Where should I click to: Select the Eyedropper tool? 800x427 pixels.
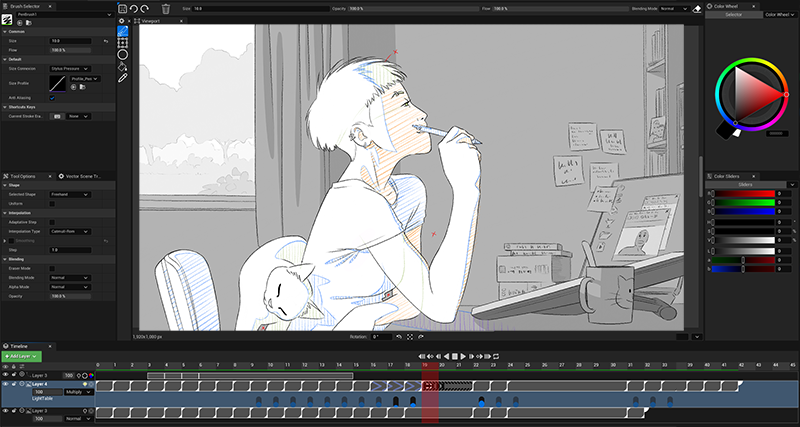tap(123, 77)
